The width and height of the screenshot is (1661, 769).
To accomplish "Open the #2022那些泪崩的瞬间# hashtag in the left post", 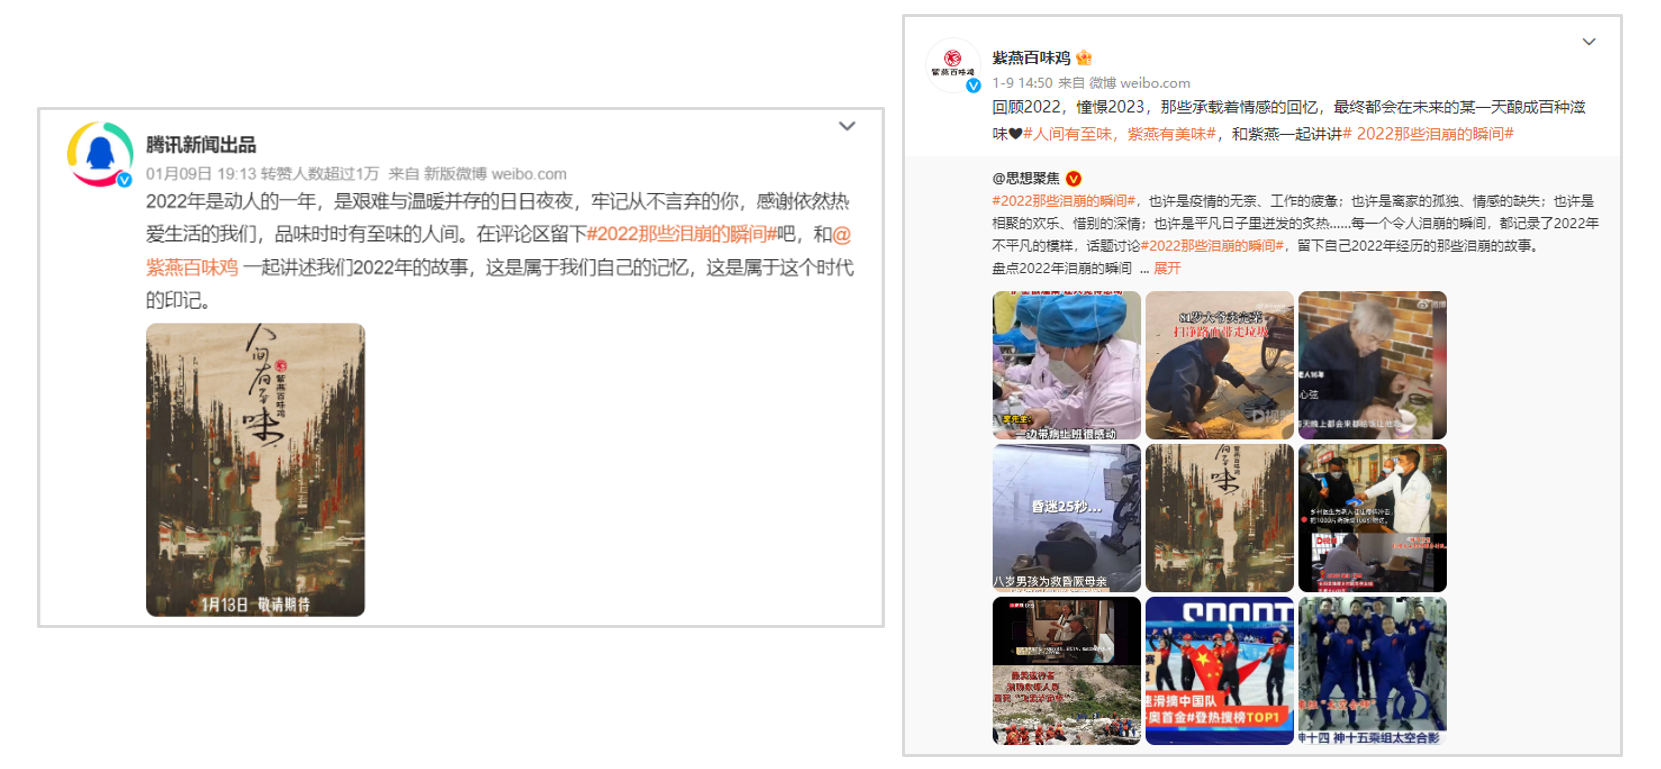I will pyautogui.click(x=681, y=234).
